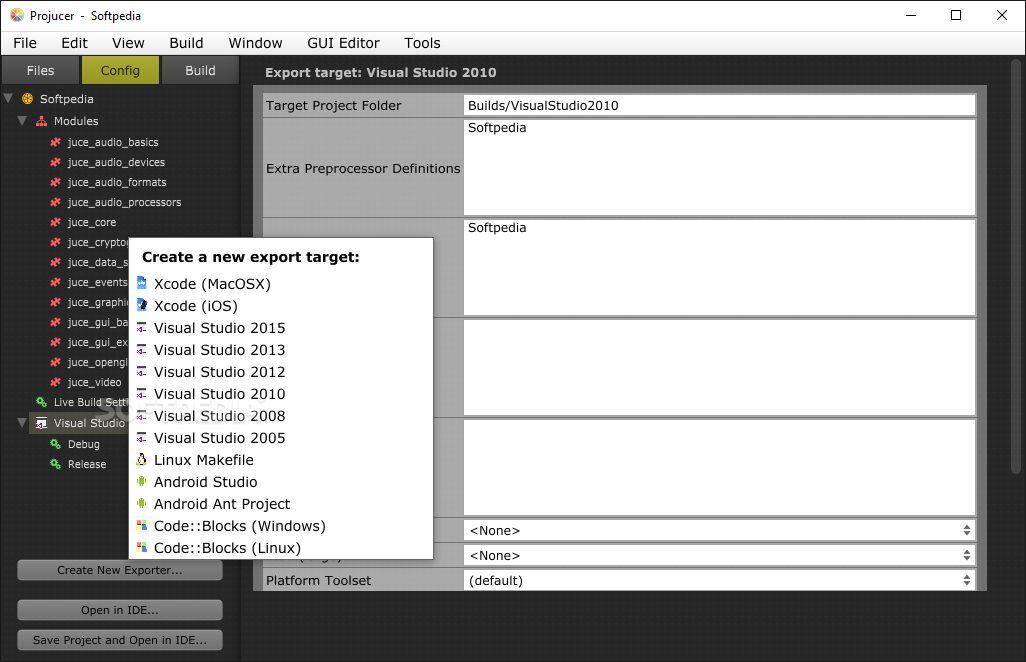1026x662 pixels.
Task: Click the Debug configuration gear icon
Action: pos(56,444)
